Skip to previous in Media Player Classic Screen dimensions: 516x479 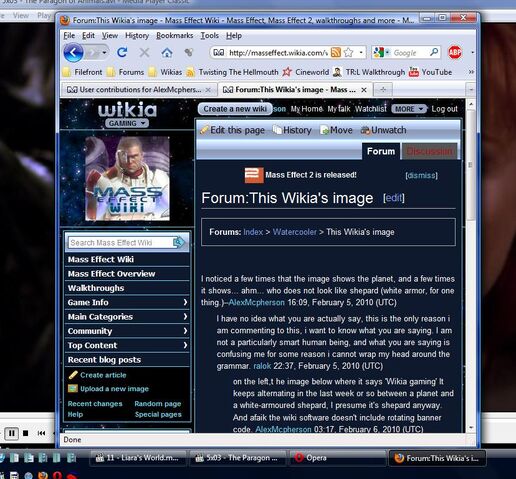pyautogui.click(x=41, y=433)
